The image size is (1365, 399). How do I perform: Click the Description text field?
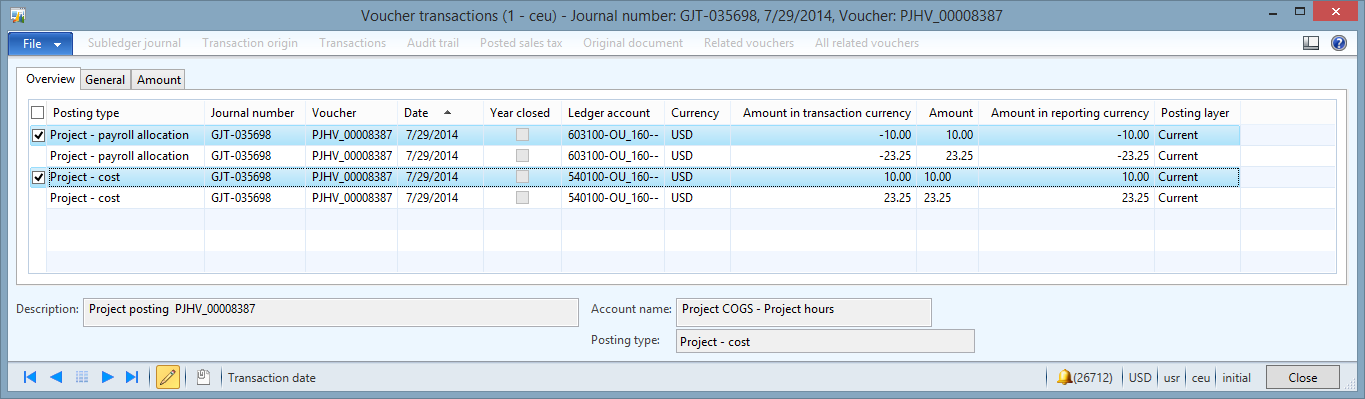coord(331,312)
